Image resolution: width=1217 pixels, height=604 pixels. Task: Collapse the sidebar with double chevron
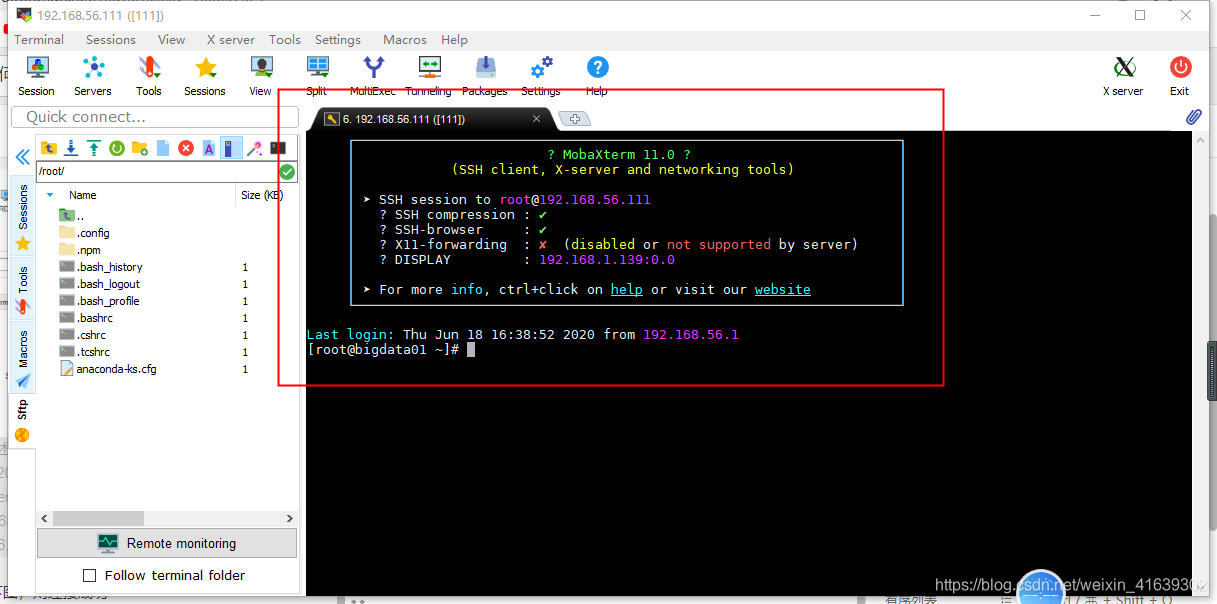22,157
